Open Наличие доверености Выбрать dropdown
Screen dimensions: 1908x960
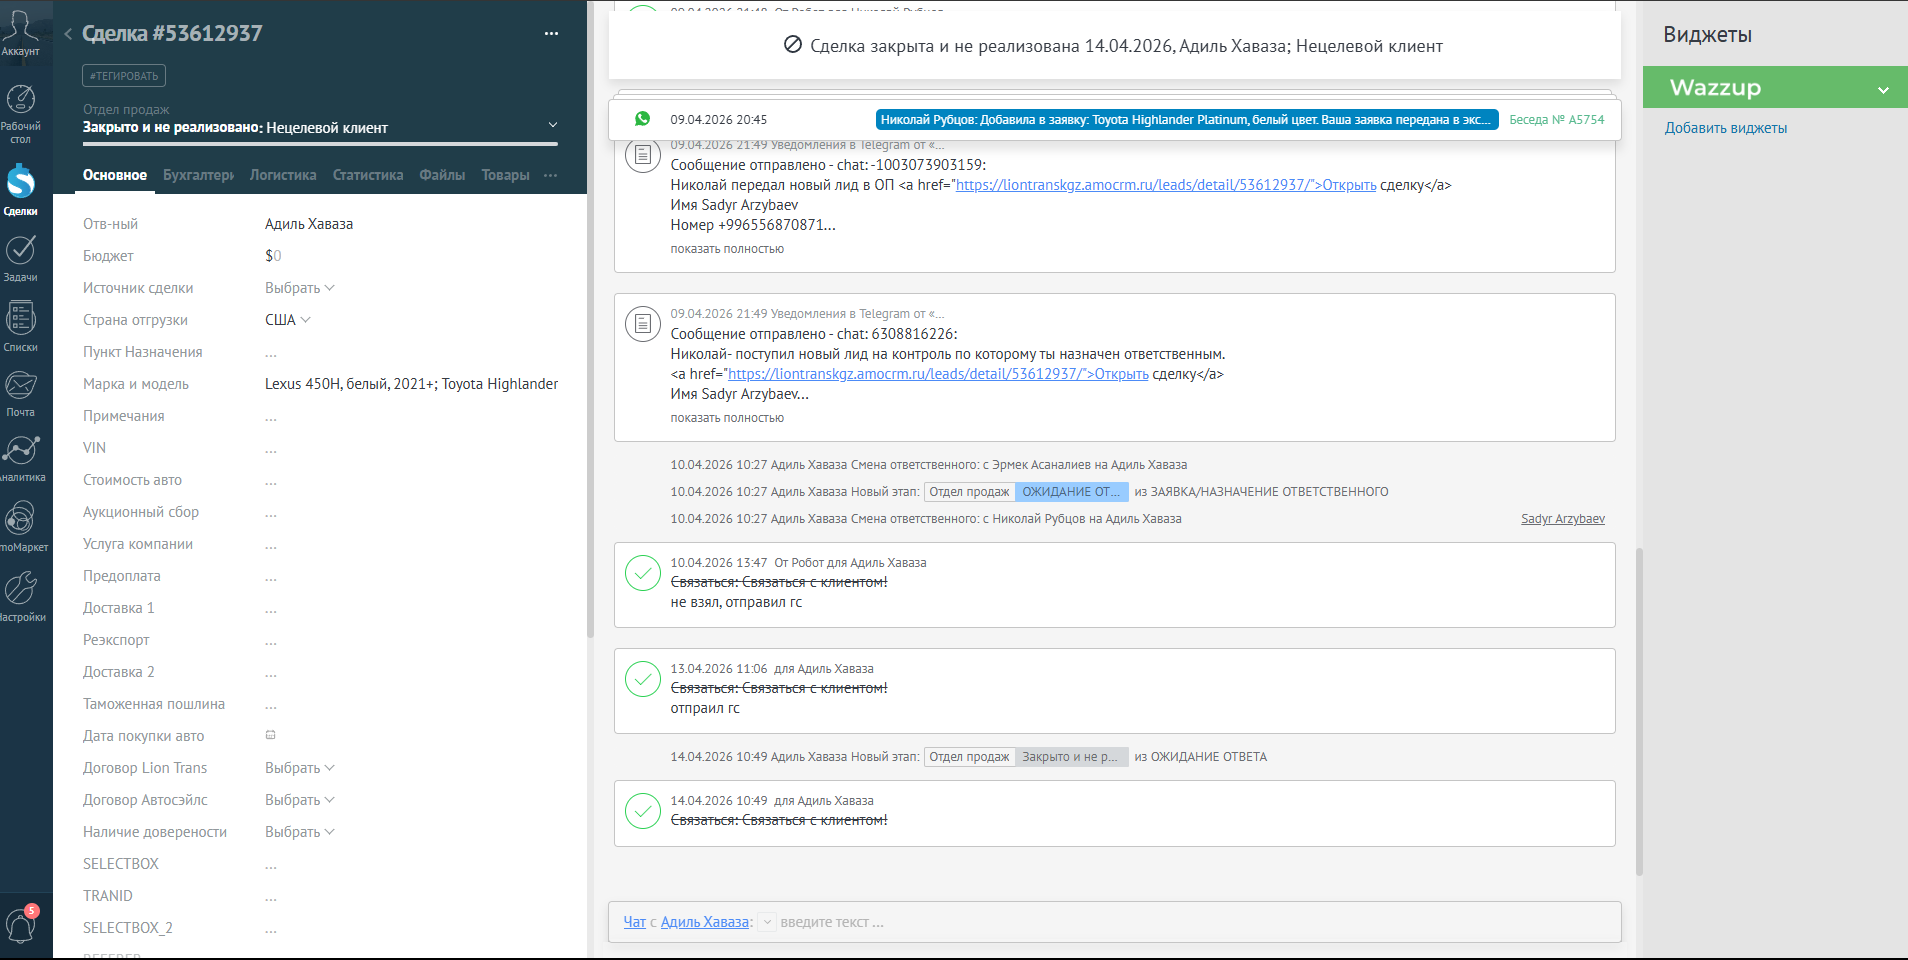tap(299, 832)
